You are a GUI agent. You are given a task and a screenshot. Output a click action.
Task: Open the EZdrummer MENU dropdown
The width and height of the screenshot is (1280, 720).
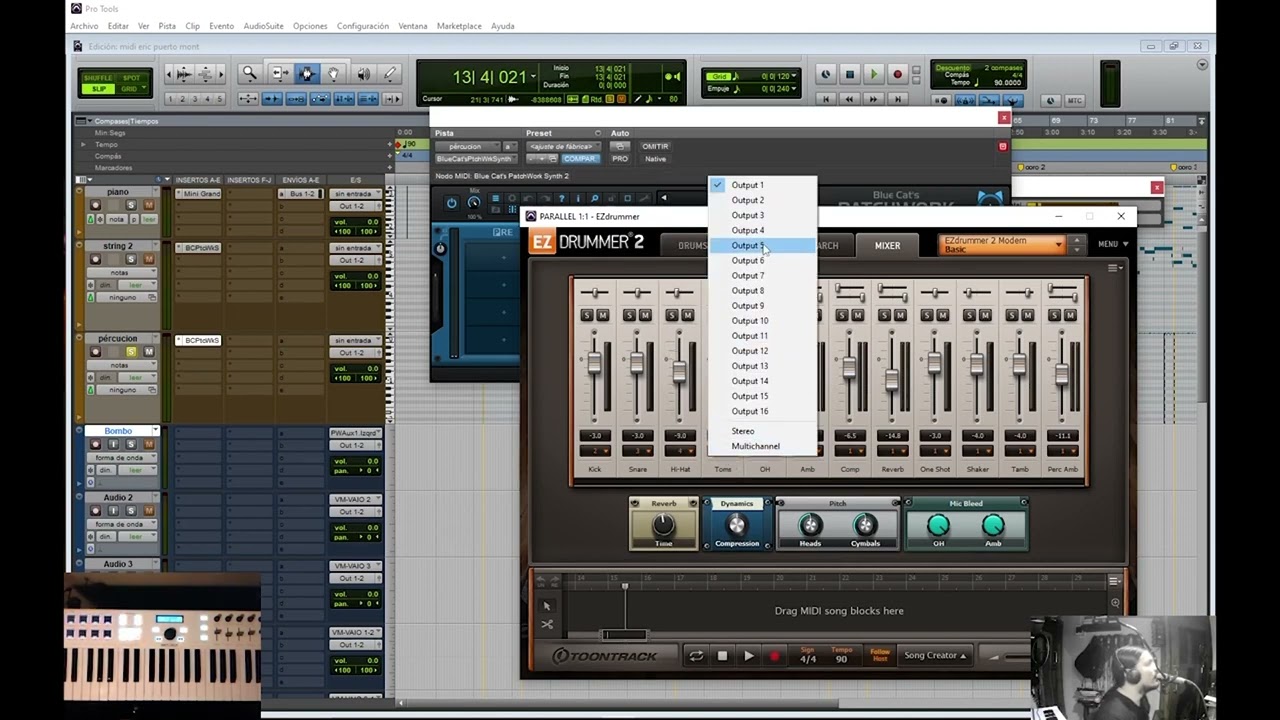click(x=1112, y=244)
